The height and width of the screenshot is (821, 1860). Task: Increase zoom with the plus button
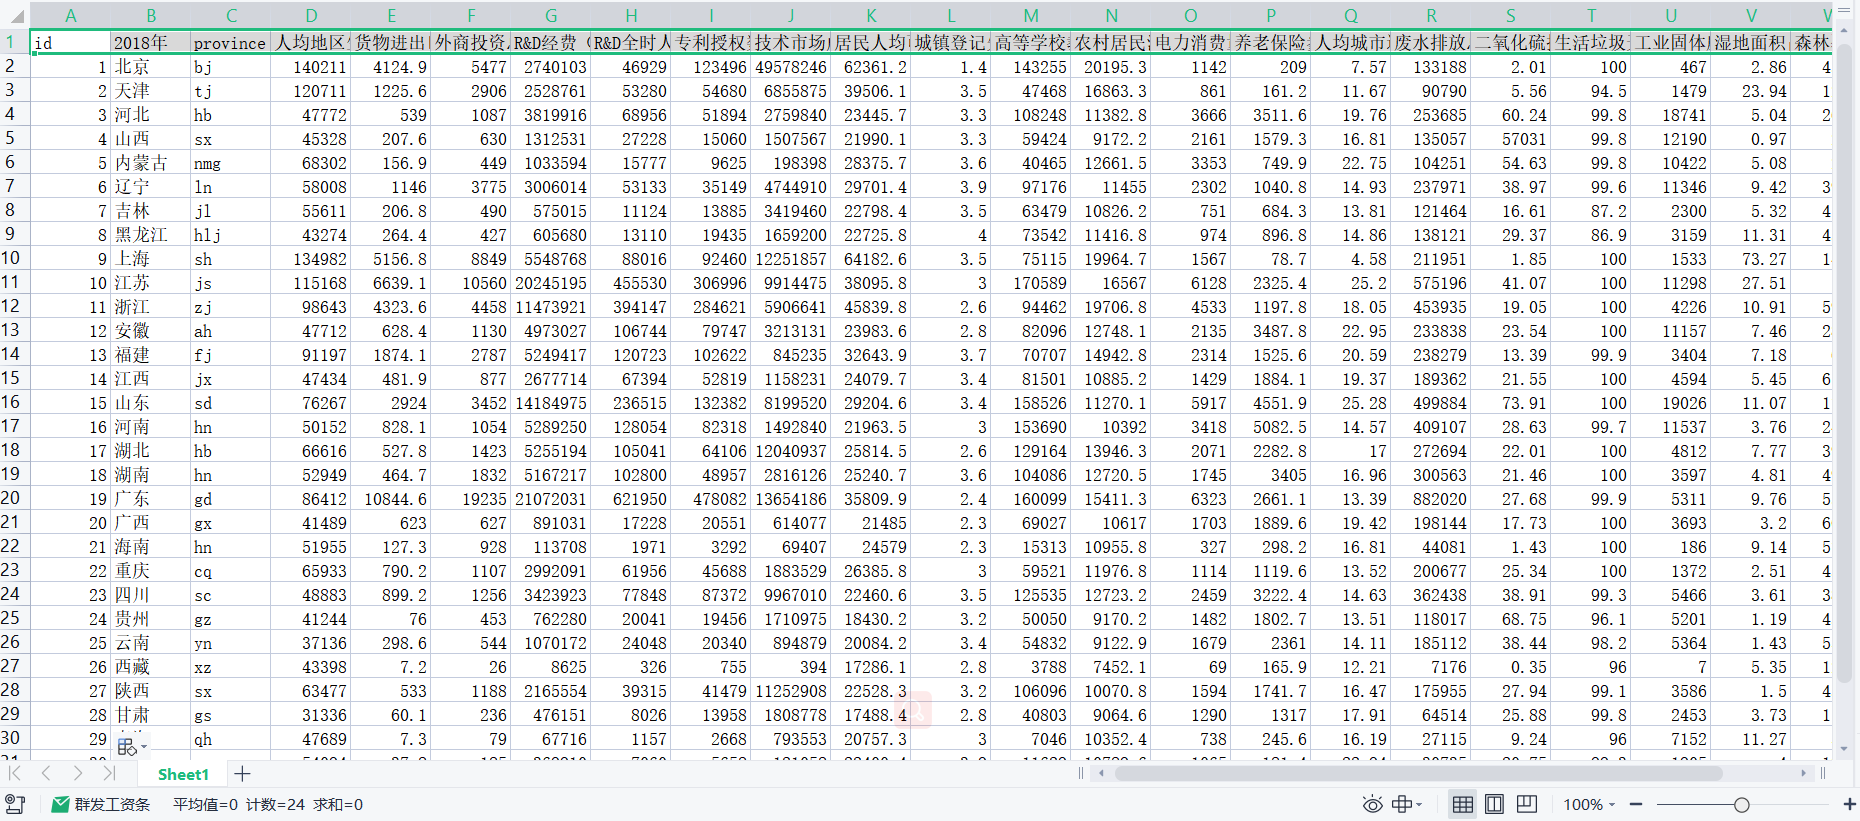coord(1849,804)
